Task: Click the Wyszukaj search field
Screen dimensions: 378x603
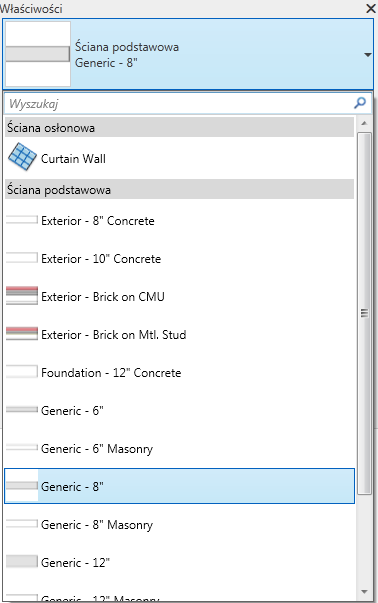Action: point(179,103)
